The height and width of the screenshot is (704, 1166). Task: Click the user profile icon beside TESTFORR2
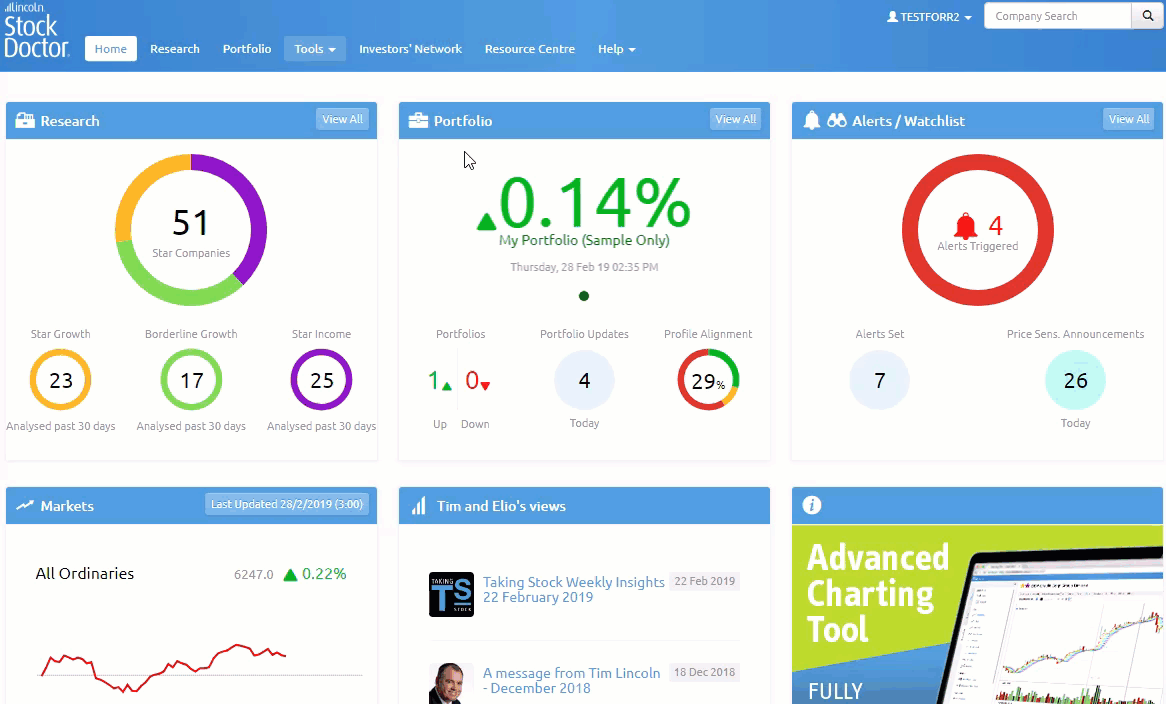[892, 16]
